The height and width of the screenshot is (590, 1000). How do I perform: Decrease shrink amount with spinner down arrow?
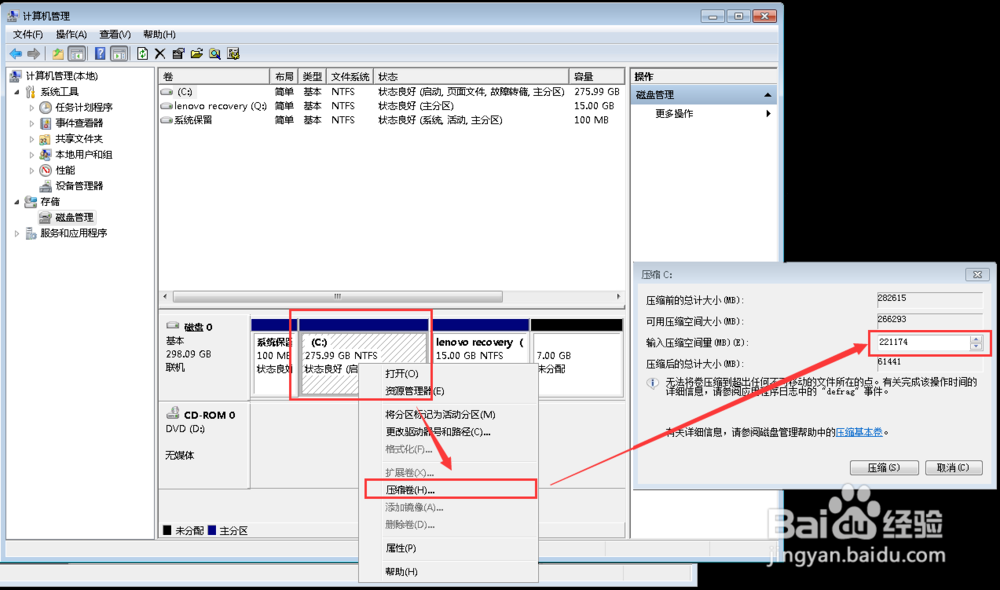click(x=976, y=346)
